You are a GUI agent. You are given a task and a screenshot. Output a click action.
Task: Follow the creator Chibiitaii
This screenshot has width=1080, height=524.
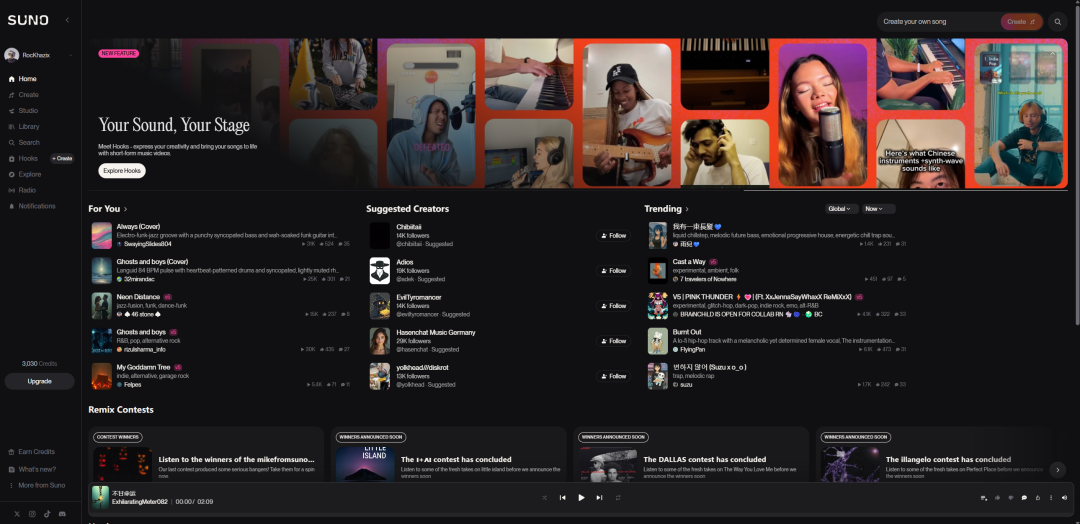613,235
